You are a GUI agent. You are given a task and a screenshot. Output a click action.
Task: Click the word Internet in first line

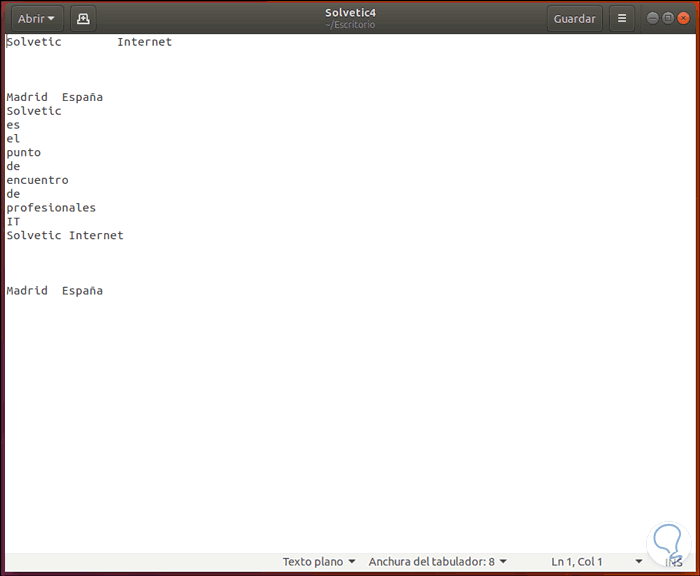click(144, 42)
